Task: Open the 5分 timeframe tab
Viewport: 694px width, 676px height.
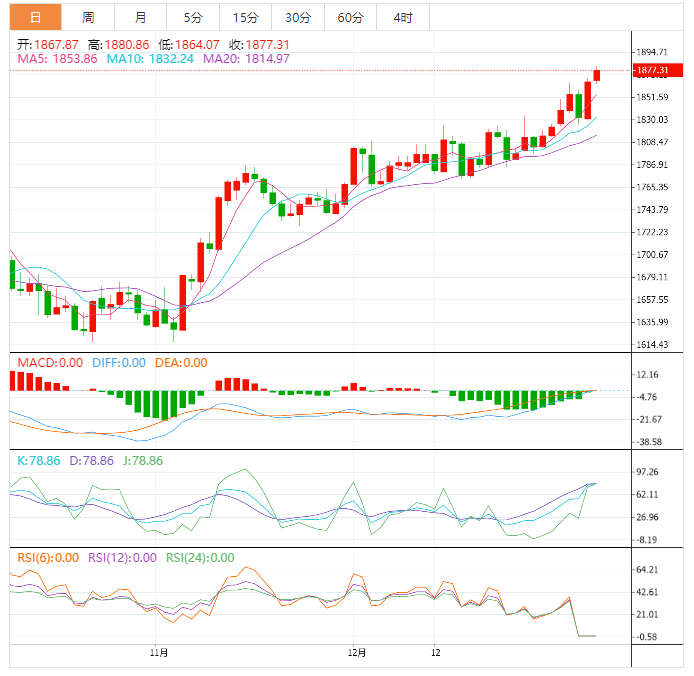Action: tap(193, 17)
